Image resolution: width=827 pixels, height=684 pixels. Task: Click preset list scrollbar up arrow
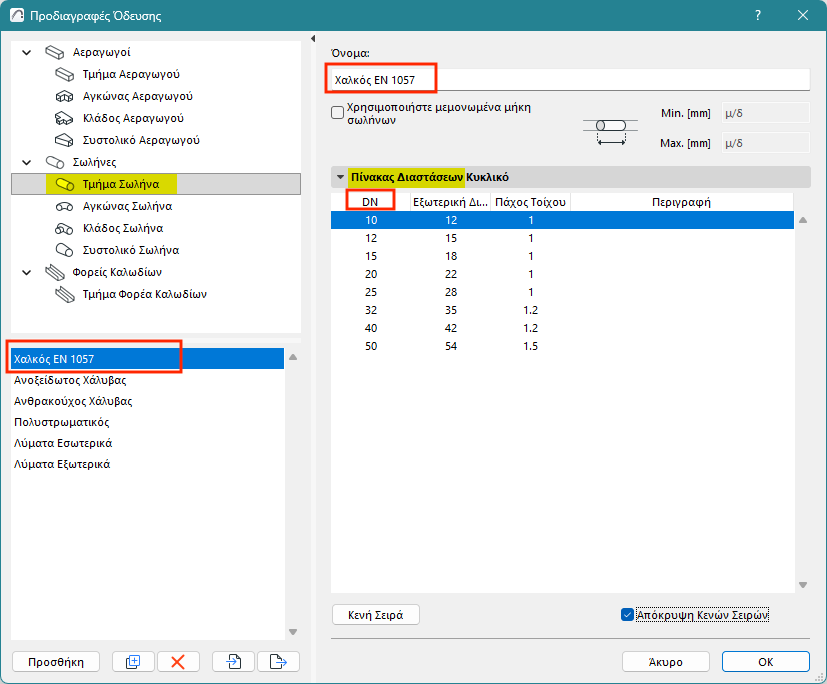[293, 357]
